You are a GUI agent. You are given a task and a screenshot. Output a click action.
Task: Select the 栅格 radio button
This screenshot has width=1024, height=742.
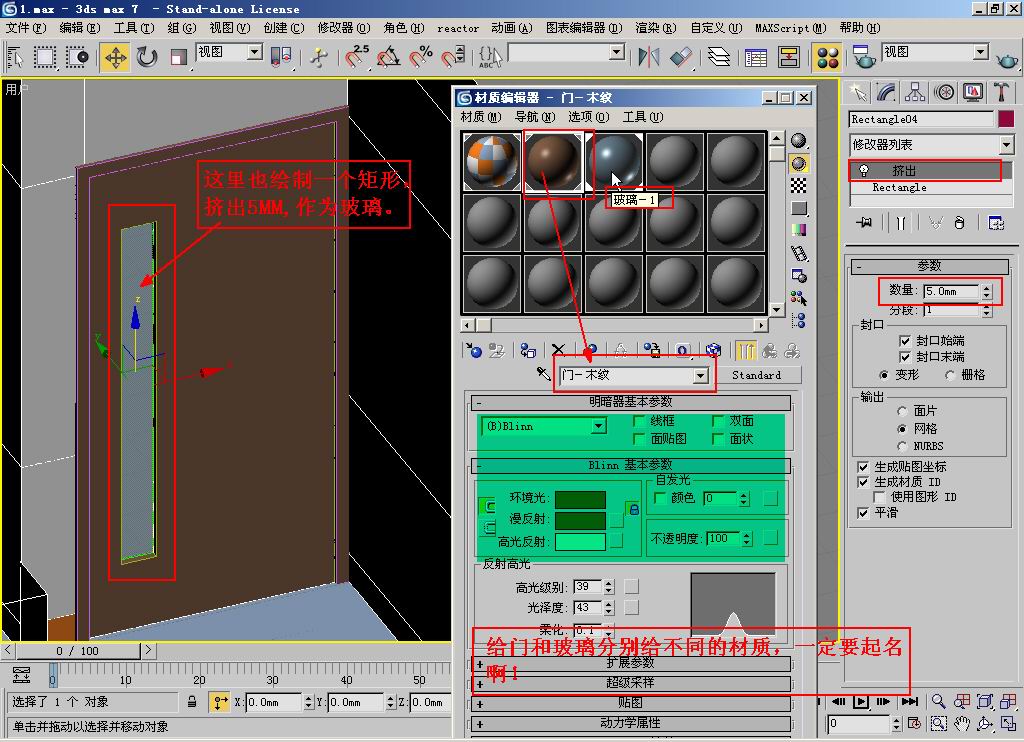point(950,375)
